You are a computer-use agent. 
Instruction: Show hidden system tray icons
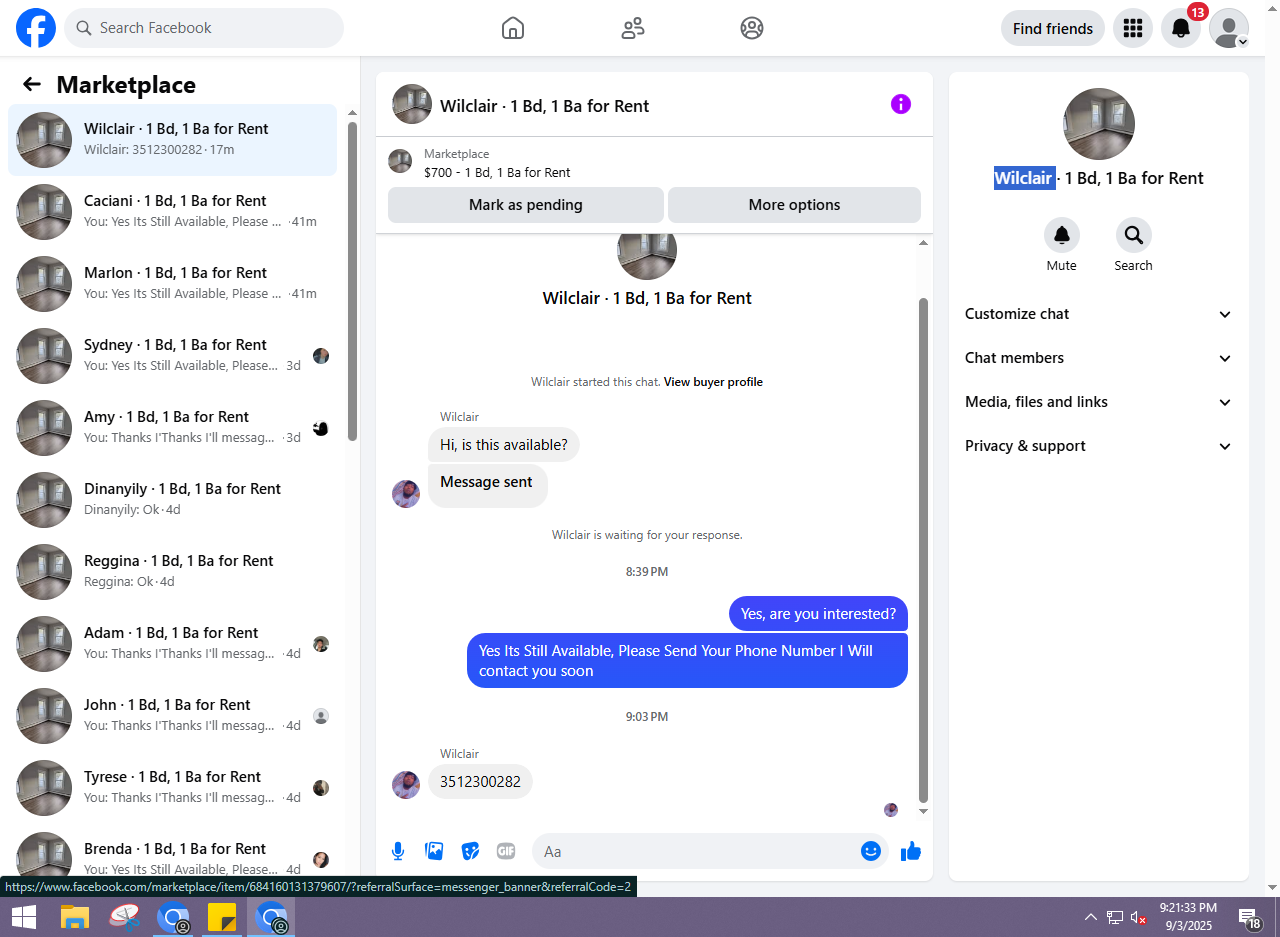1091,917
